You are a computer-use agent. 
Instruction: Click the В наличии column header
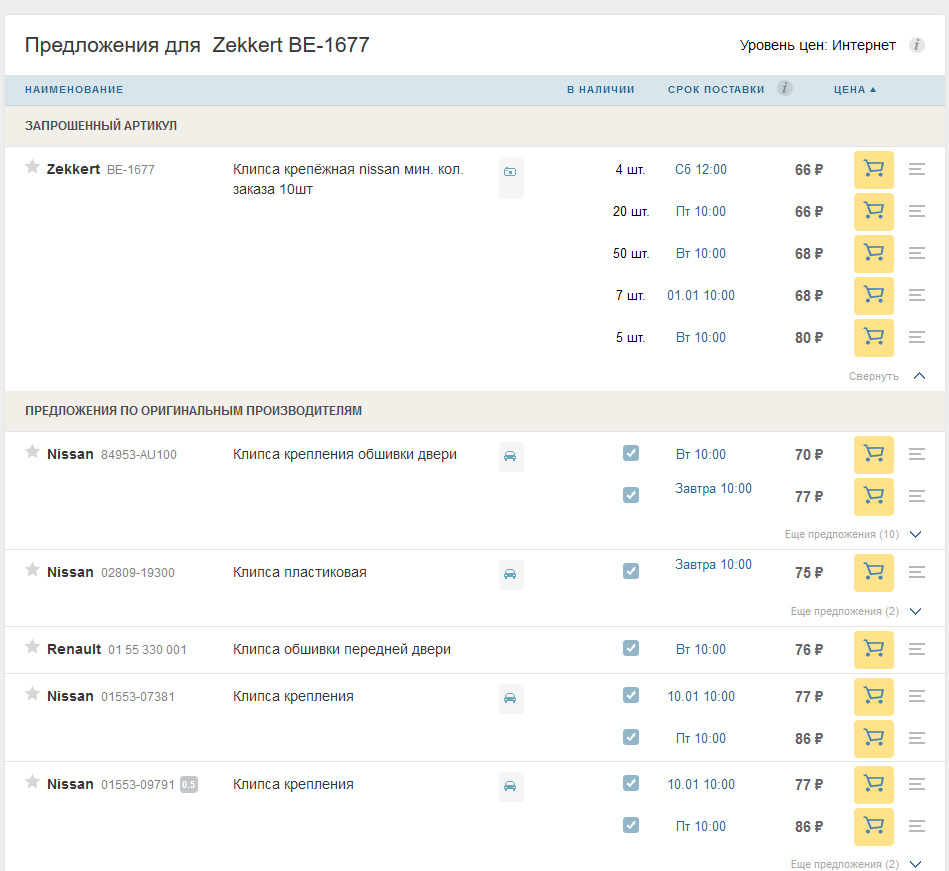coord(600,89)
